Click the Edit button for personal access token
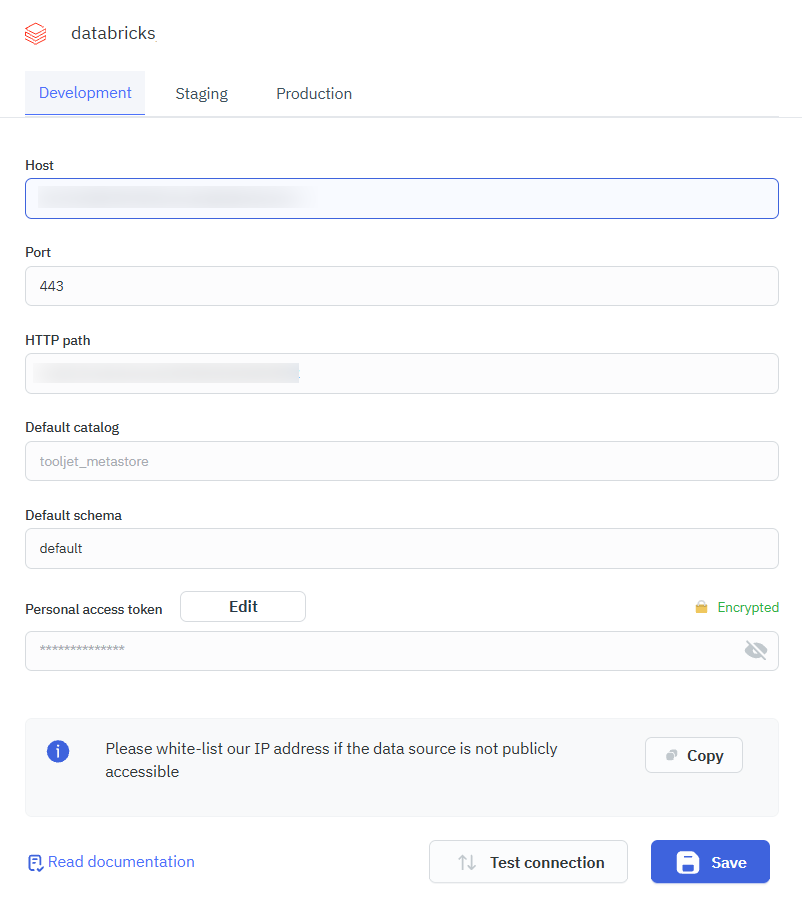The width and height of the screenshot is (802, 910). (242, 606)
